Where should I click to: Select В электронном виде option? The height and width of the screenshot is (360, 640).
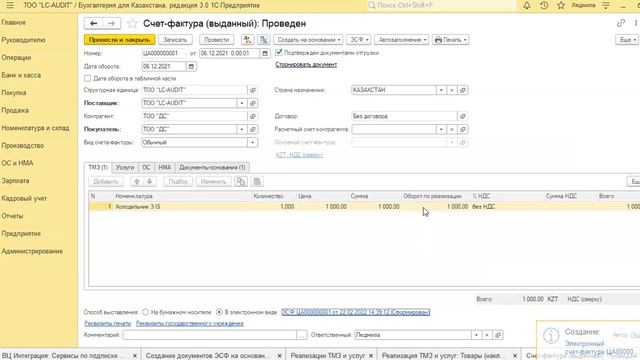coord(219,312)
